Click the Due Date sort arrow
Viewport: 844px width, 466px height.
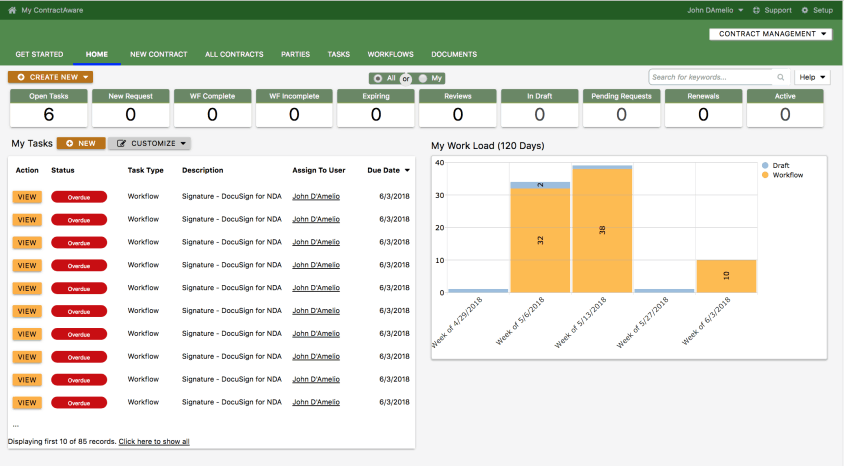pyautogui.click(x=407, y=171)
